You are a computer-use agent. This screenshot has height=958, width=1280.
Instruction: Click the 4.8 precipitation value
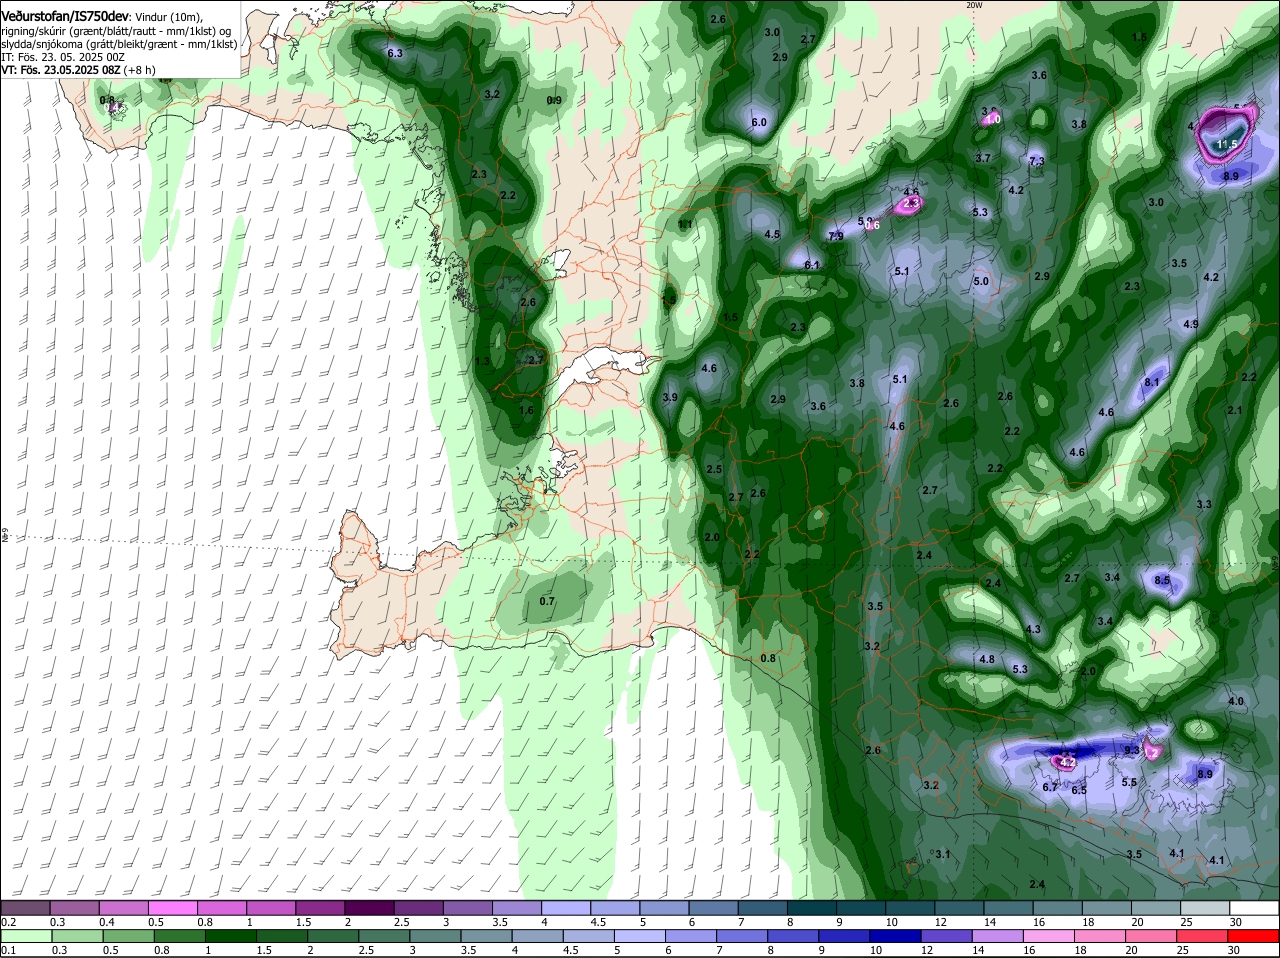(987, 659)
